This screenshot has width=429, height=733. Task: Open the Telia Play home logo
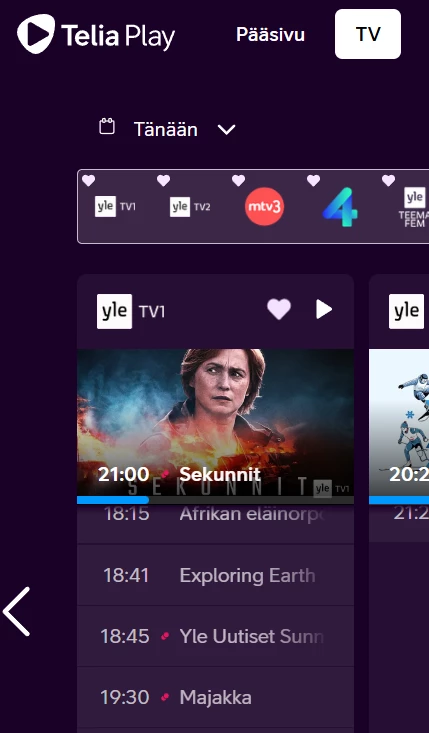96,34
